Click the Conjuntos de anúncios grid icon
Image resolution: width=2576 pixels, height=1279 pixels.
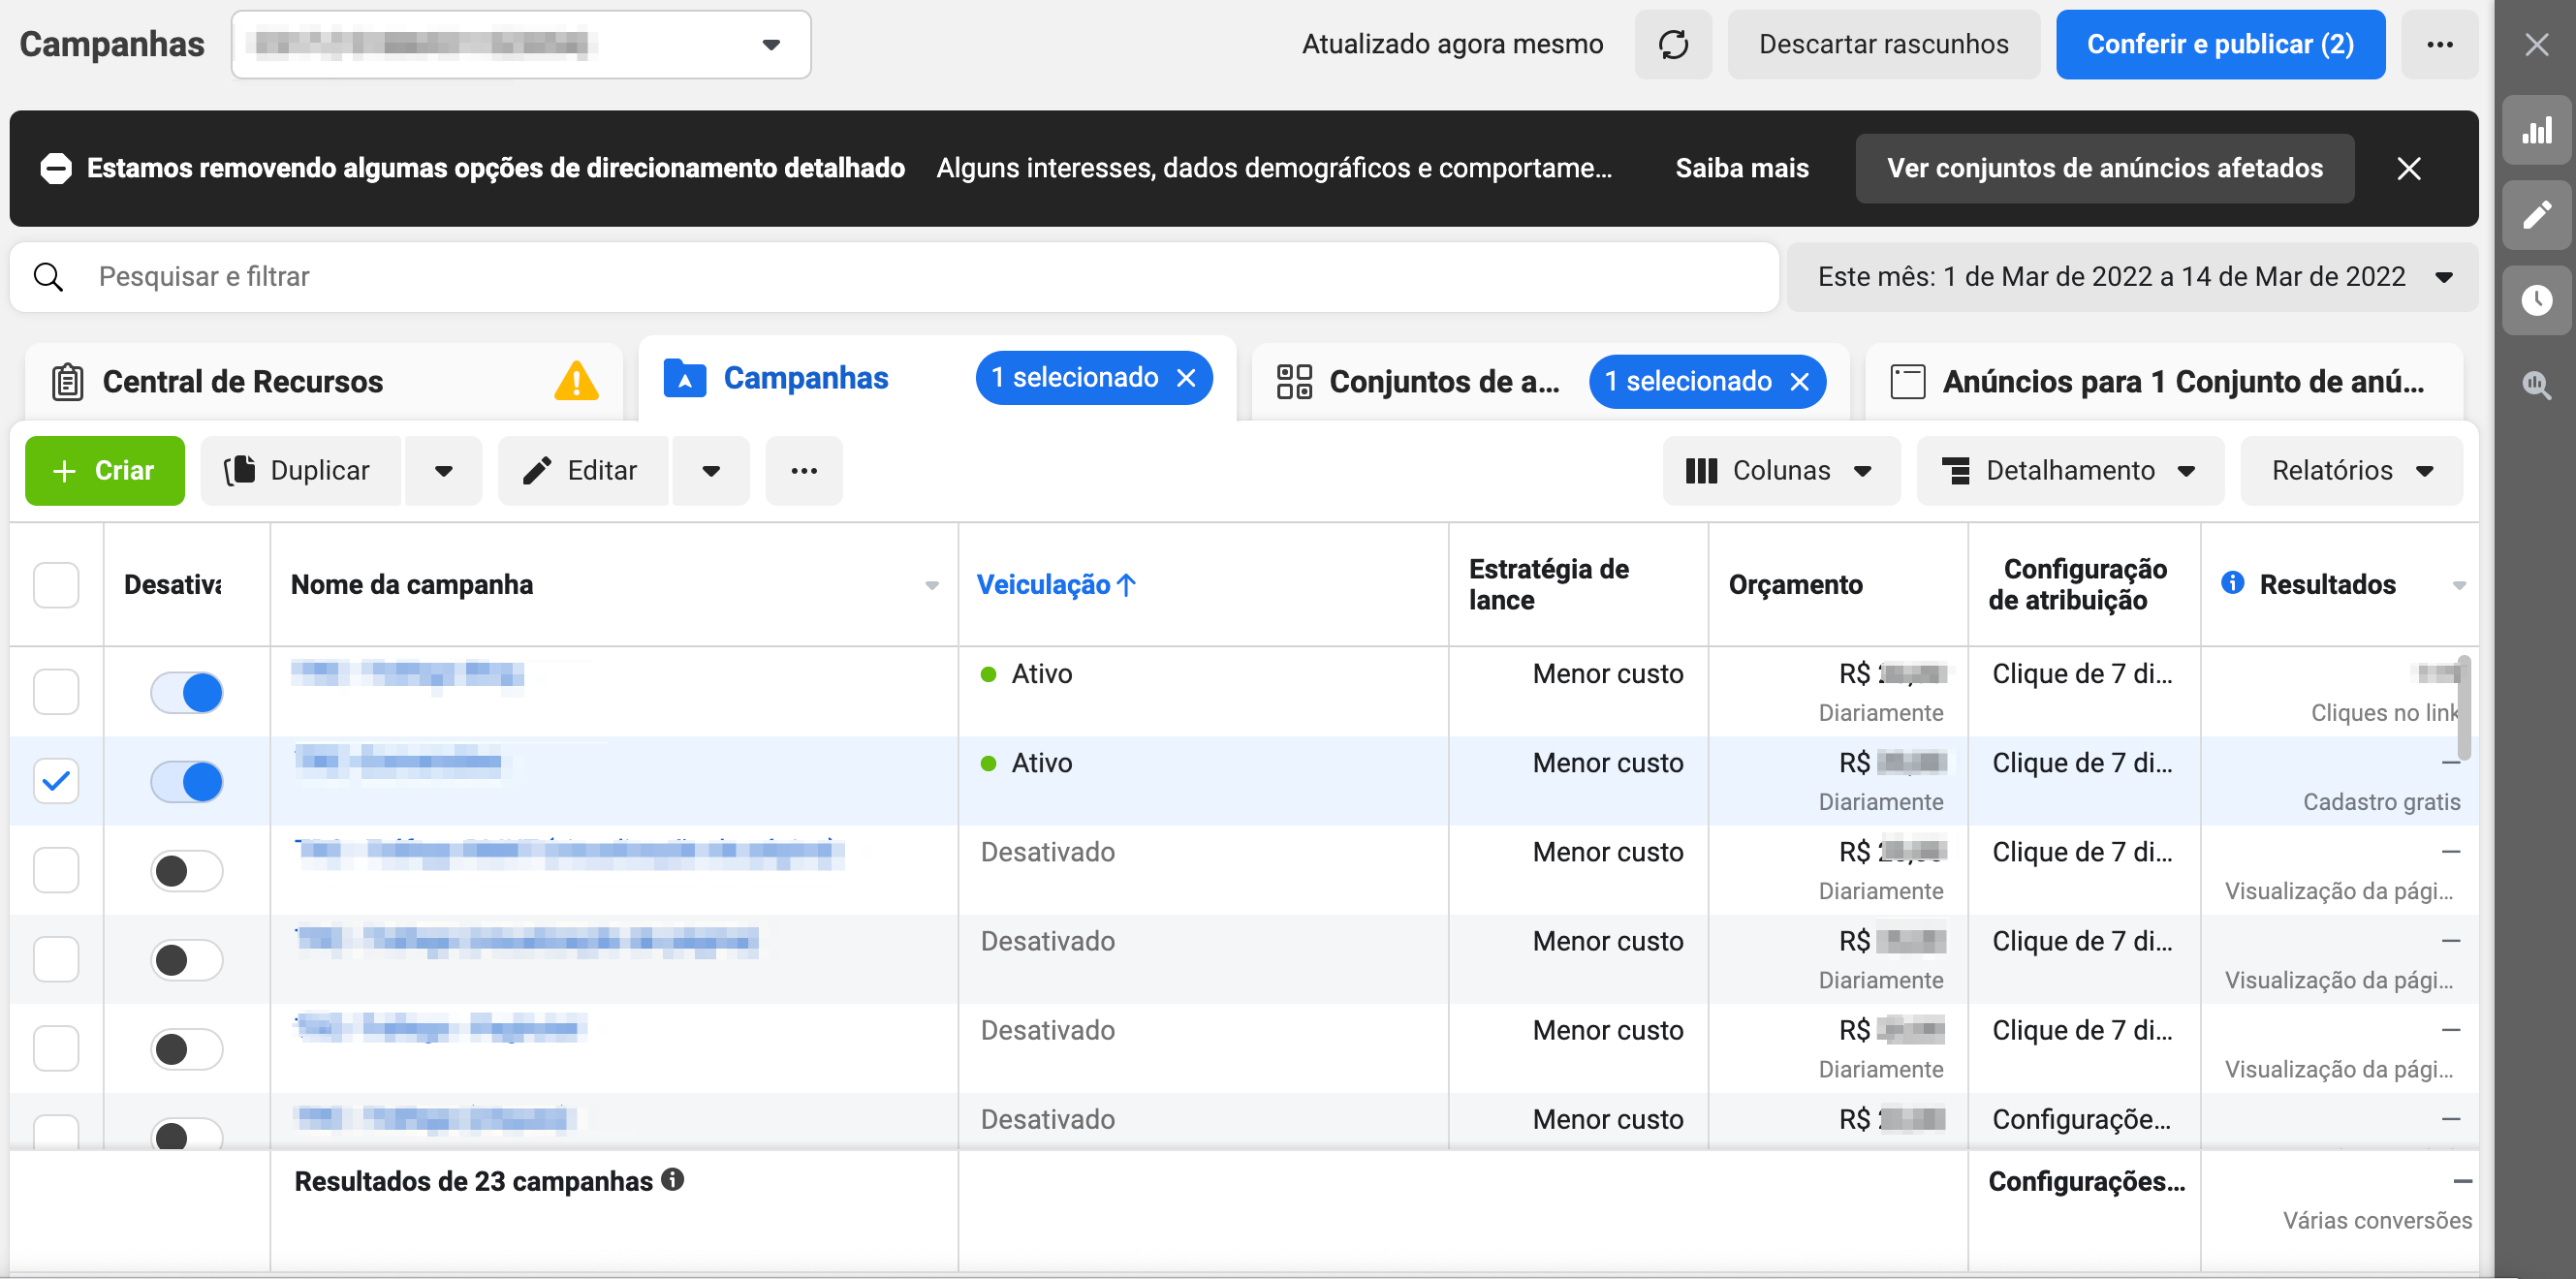(1294, 381)
